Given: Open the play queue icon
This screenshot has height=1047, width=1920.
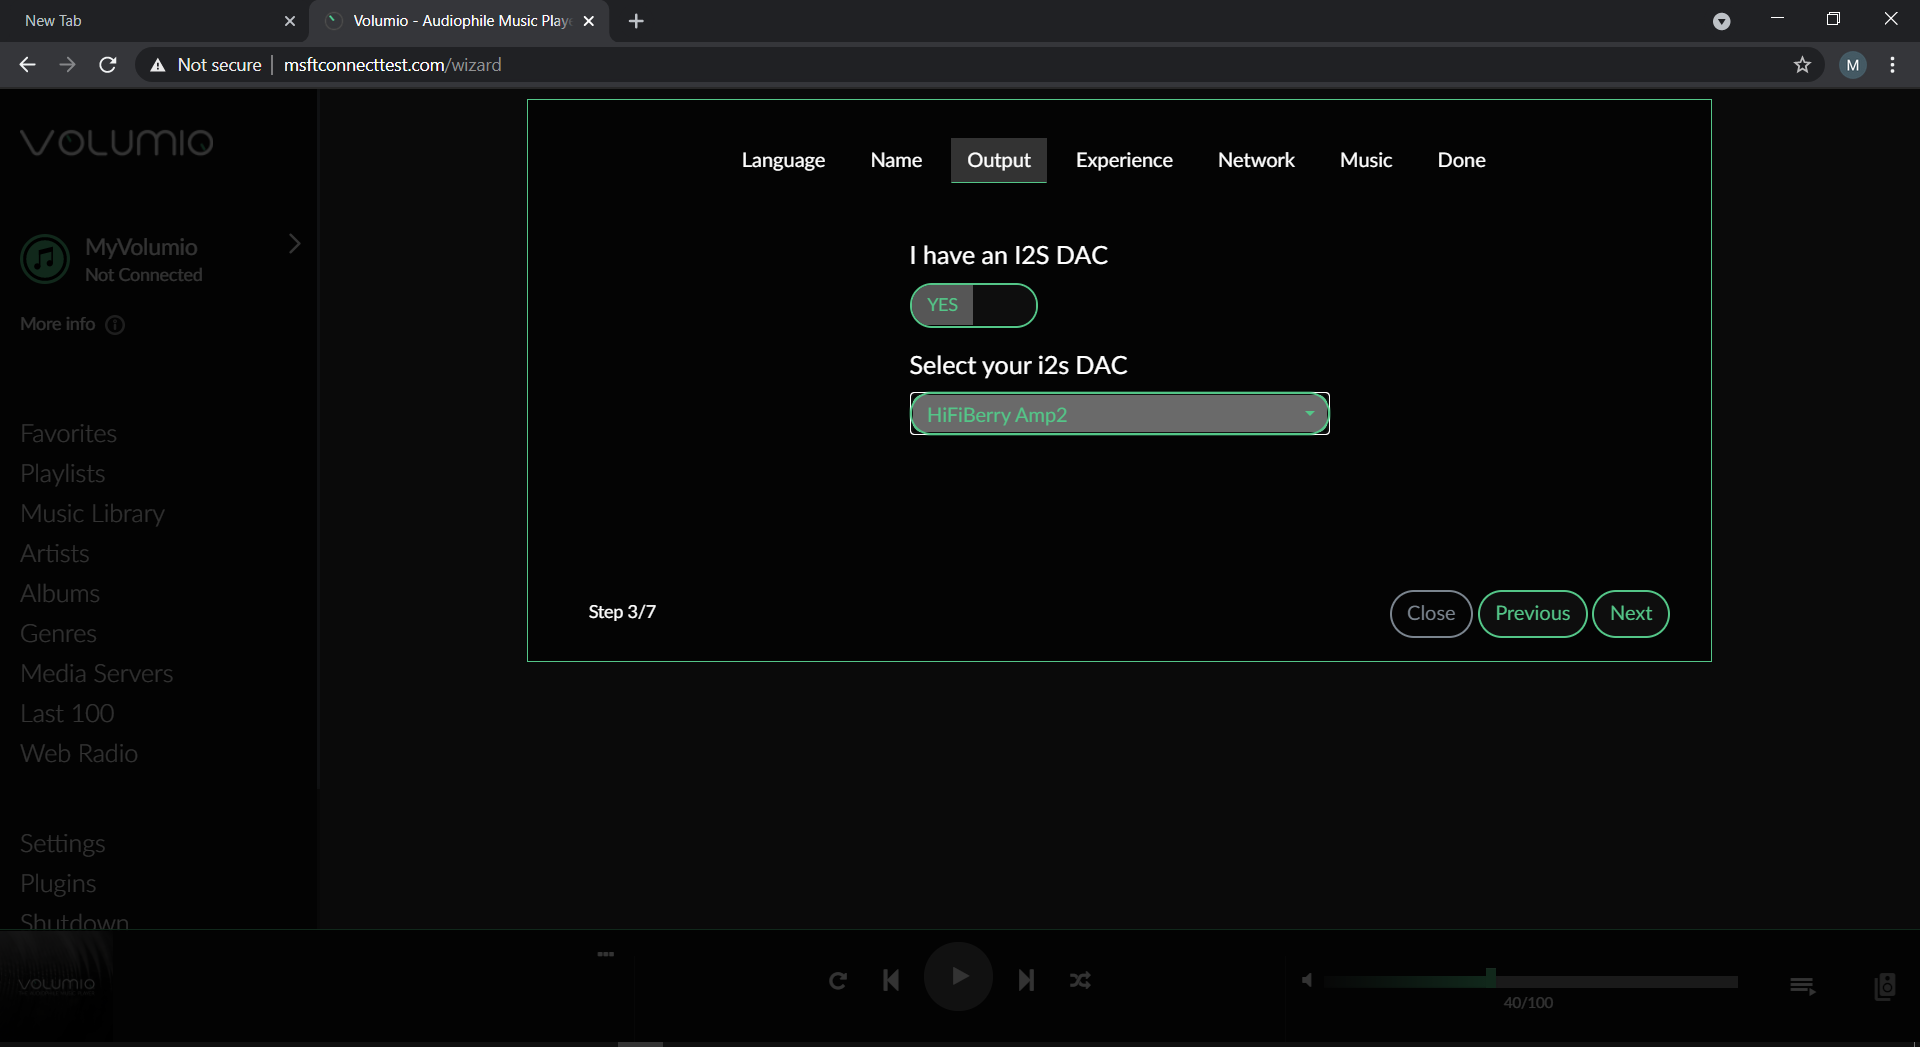Looking at the screenshot, I should click(x=1802, y=986).
